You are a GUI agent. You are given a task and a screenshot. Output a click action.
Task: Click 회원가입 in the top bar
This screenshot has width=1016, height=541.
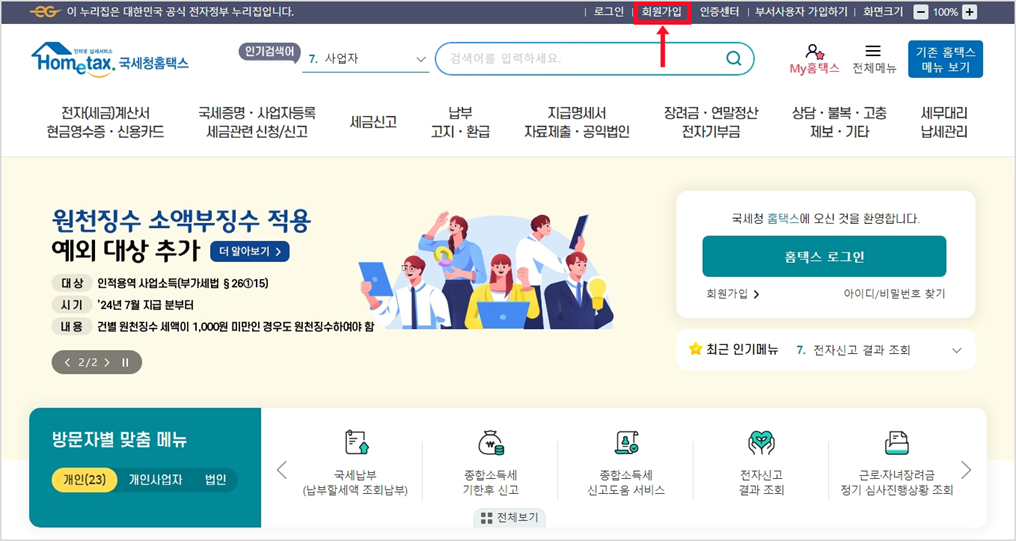pos(662,12)
